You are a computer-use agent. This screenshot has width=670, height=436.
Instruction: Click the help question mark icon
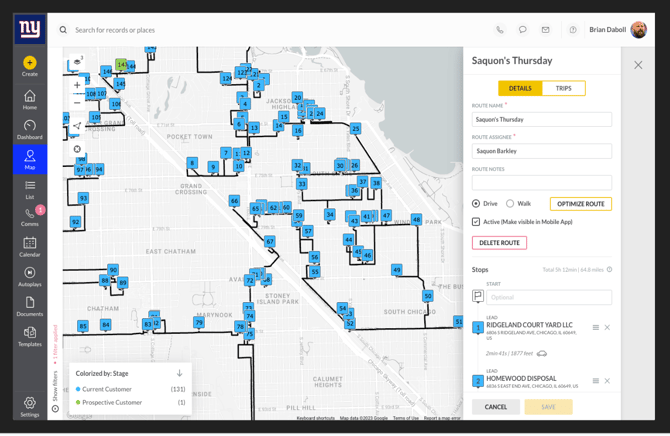click(x=573, y=29)
